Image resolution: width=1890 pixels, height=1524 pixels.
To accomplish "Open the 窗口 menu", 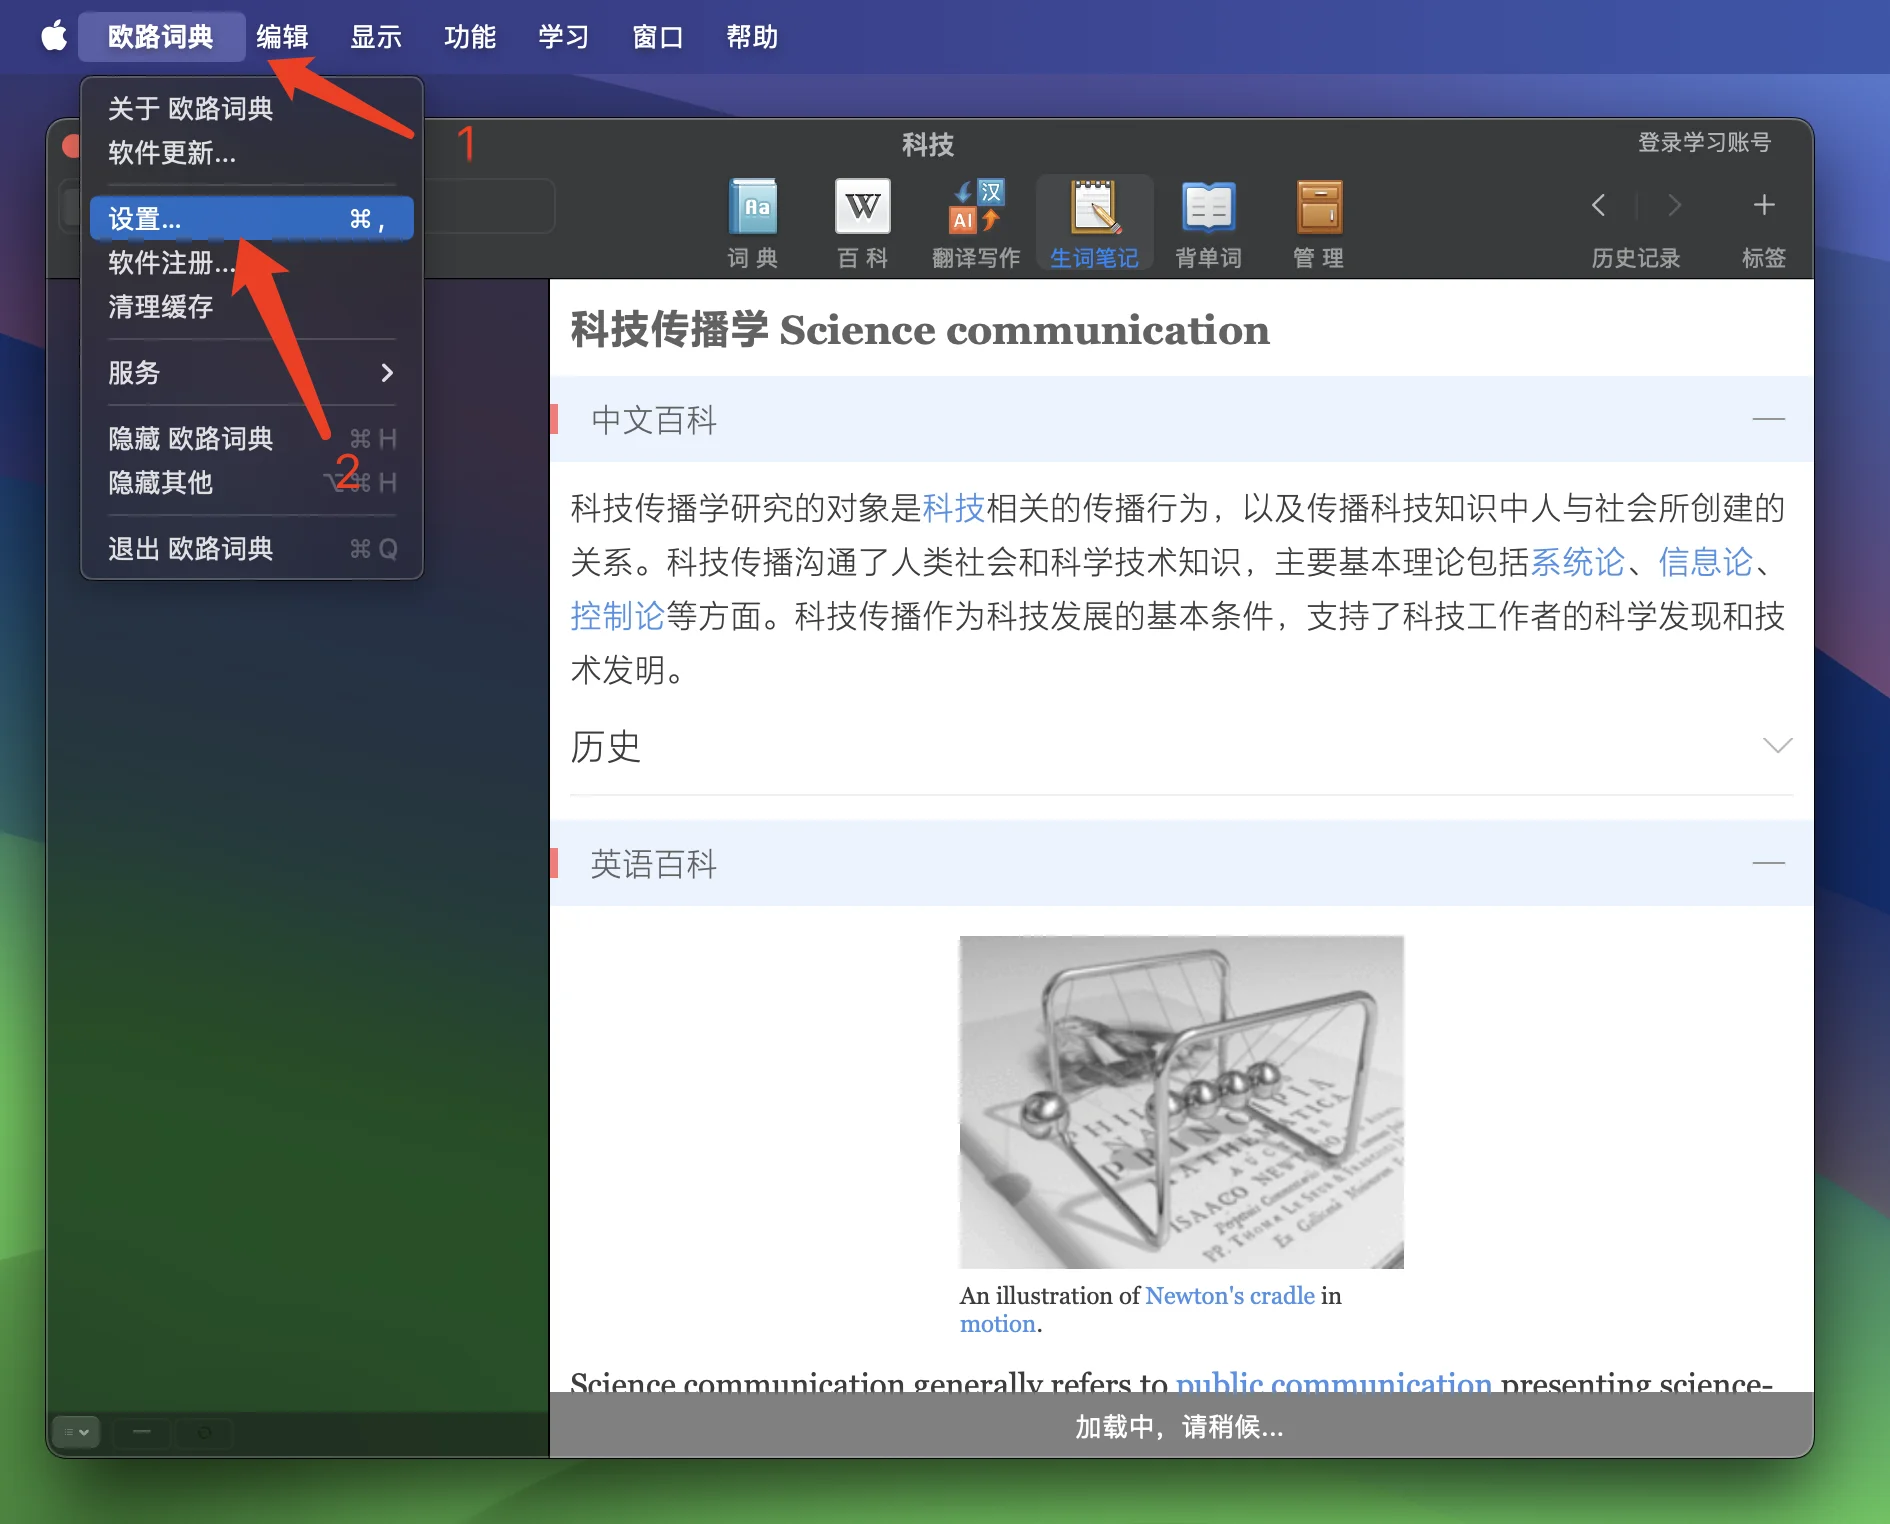I will [658, 37].
